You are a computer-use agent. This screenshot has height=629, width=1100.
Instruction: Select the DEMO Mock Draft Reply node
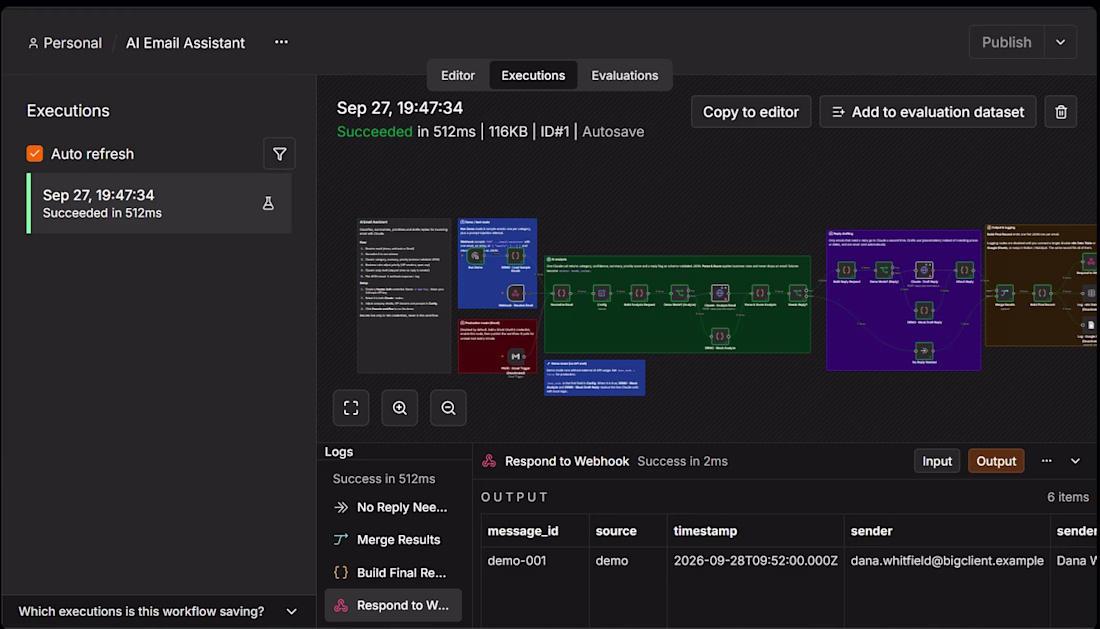pos(924,309)
